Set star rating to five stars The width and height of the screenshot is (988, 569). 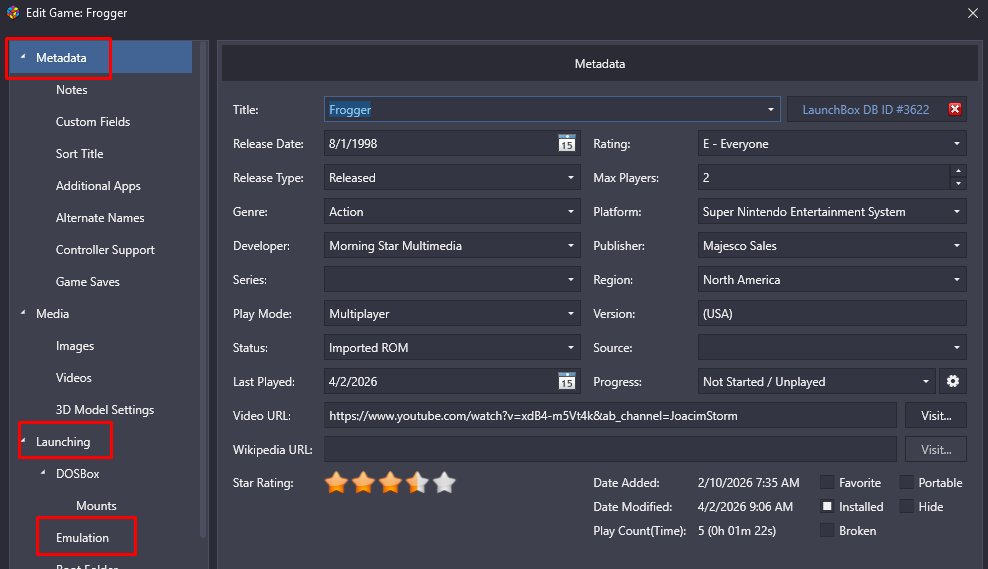tap(444, 483)
